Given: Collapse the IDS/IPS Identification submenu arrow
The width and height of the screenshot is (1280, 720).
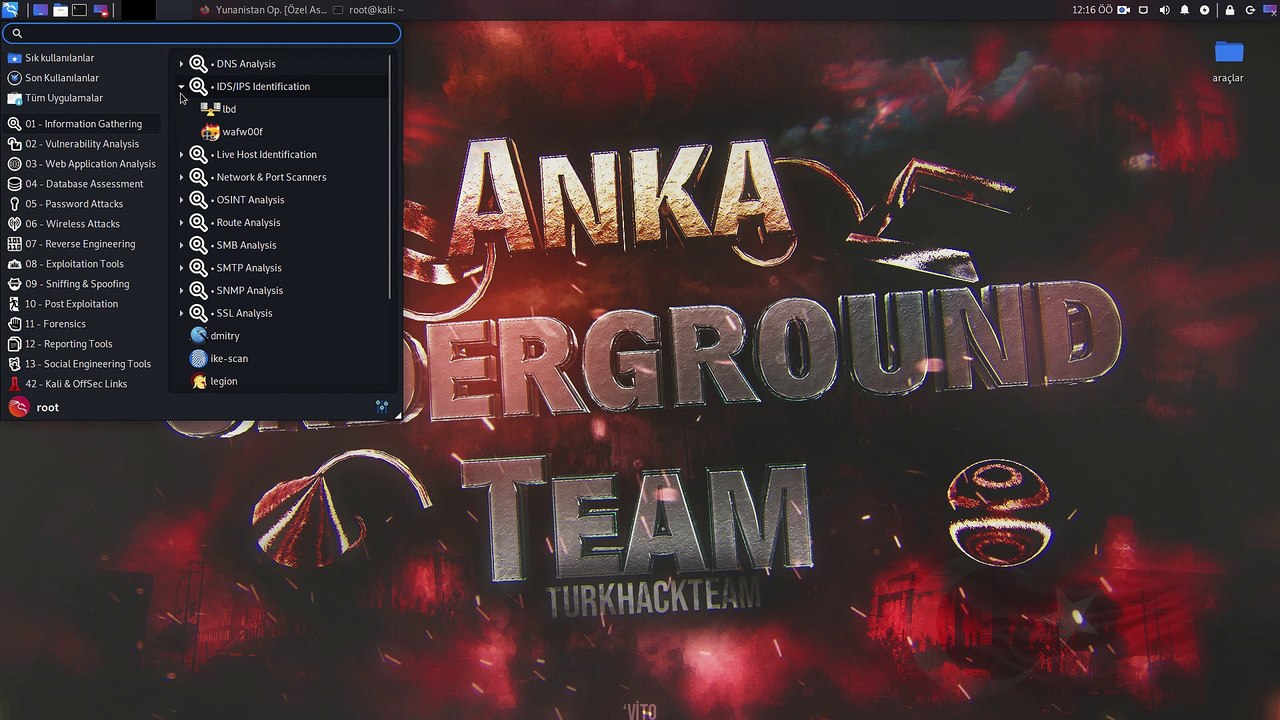Looking at the screenshot, I should (x=181, y=87).
